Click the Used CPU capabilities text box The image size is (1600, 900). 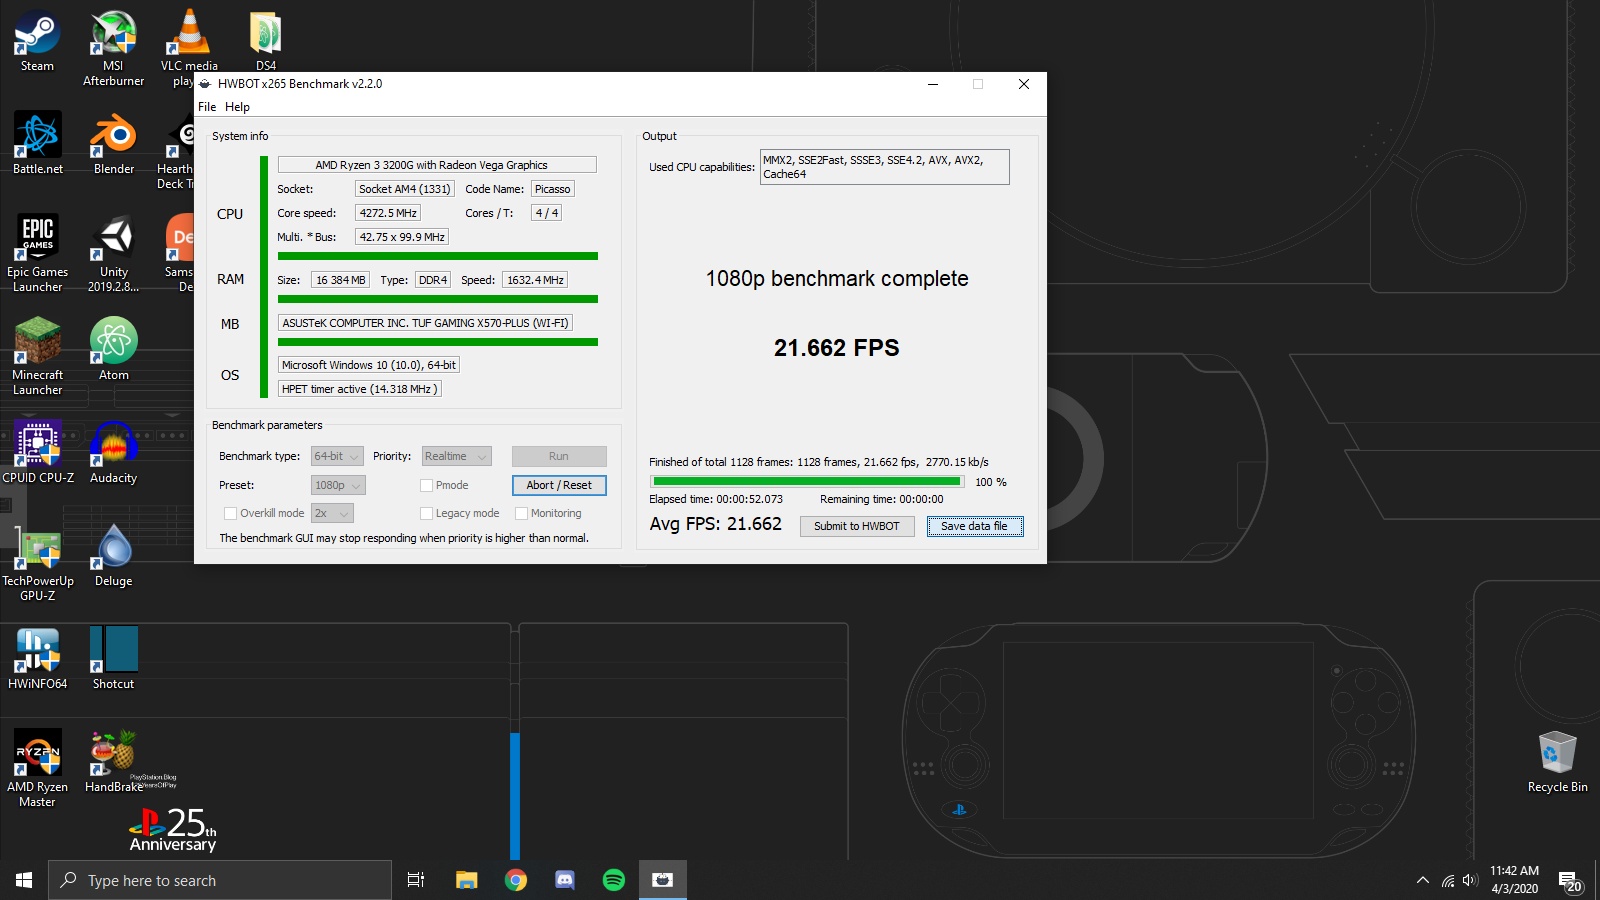(x=884, y=167)
